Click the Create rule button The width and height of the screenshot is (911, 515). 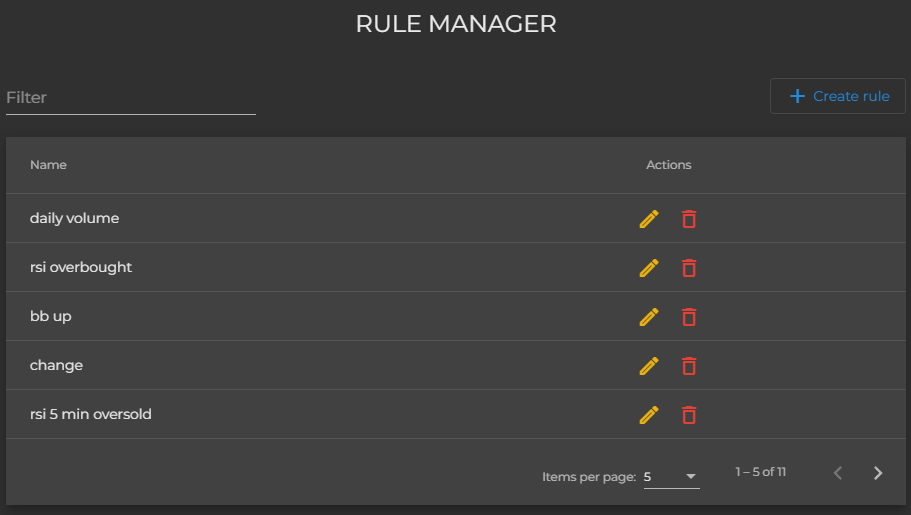(x=838, y=96)
